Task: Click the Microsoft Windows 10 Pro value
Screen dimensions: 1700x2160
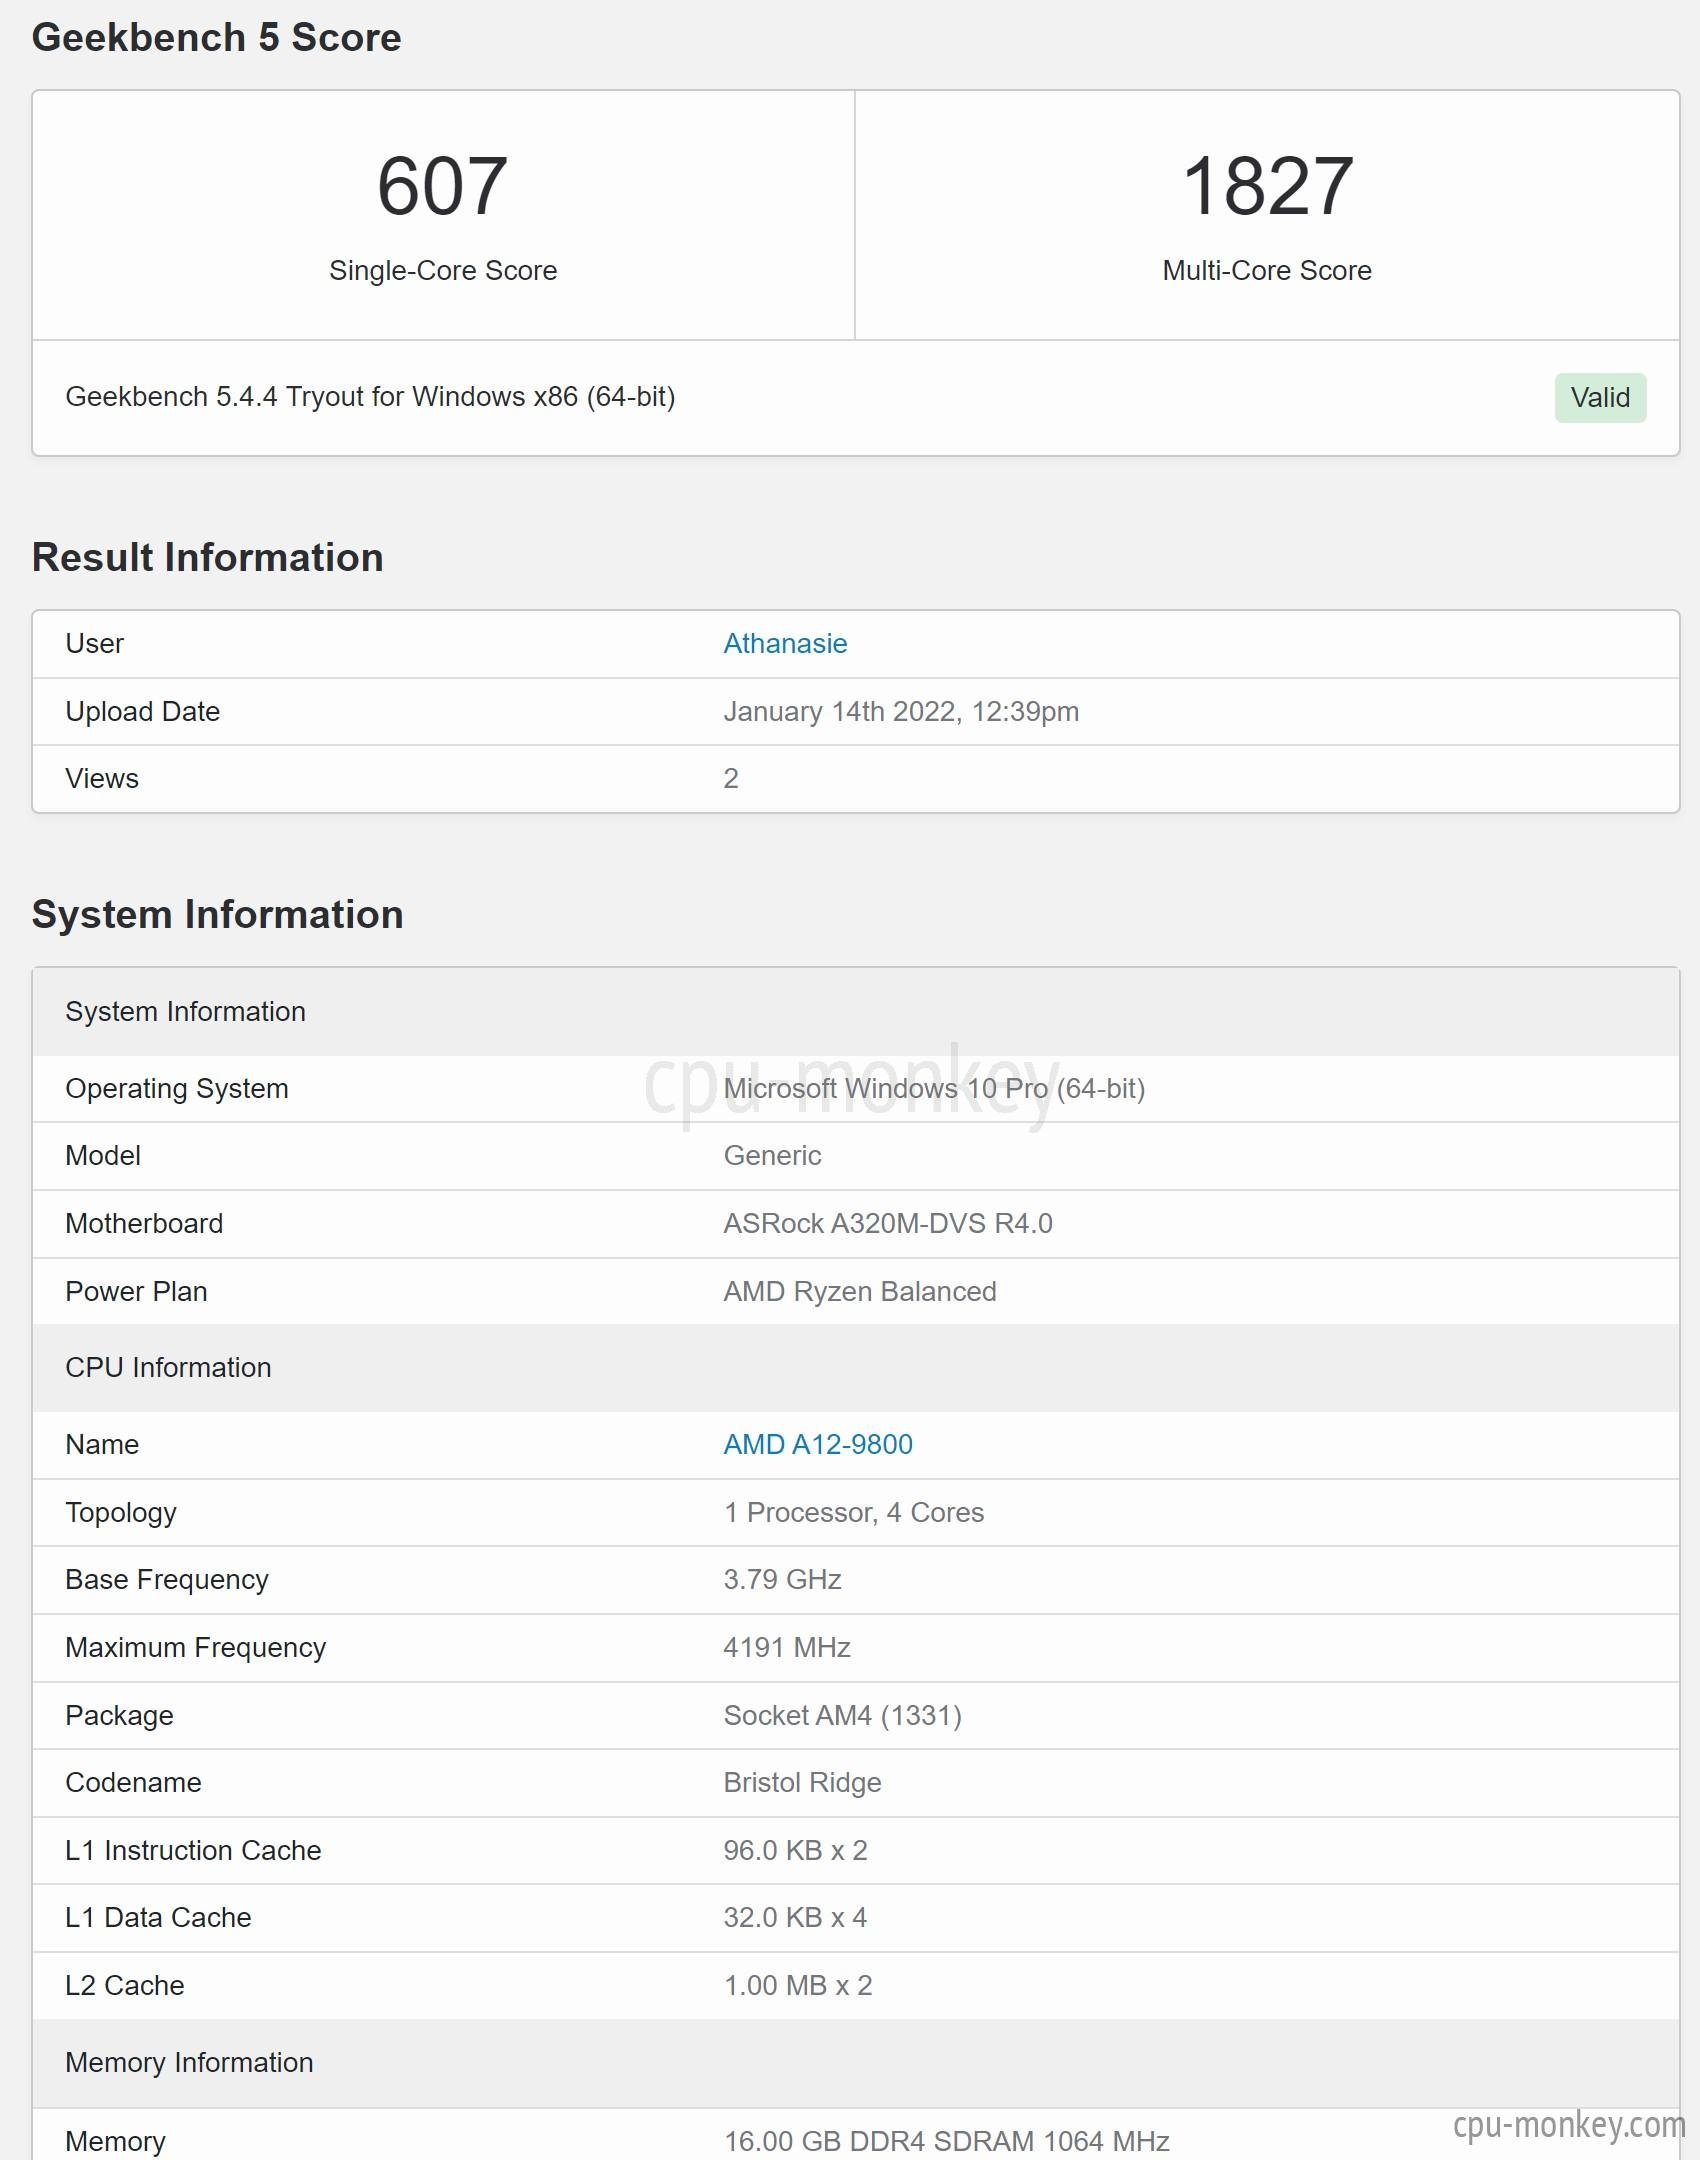Action: [934, 1088]
